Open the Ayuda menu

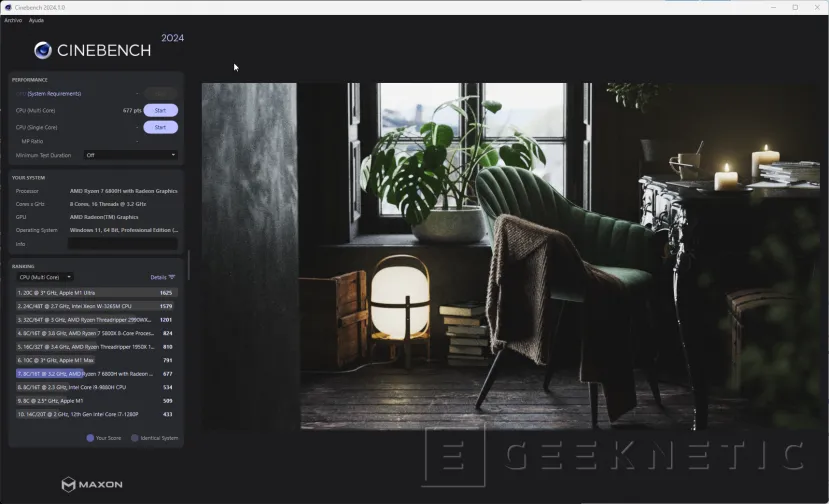(x=36, y=20)
